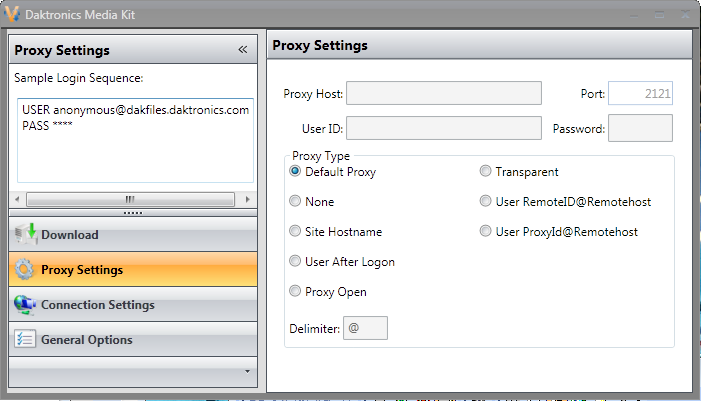Select Site Hostname proxy type

295,232
